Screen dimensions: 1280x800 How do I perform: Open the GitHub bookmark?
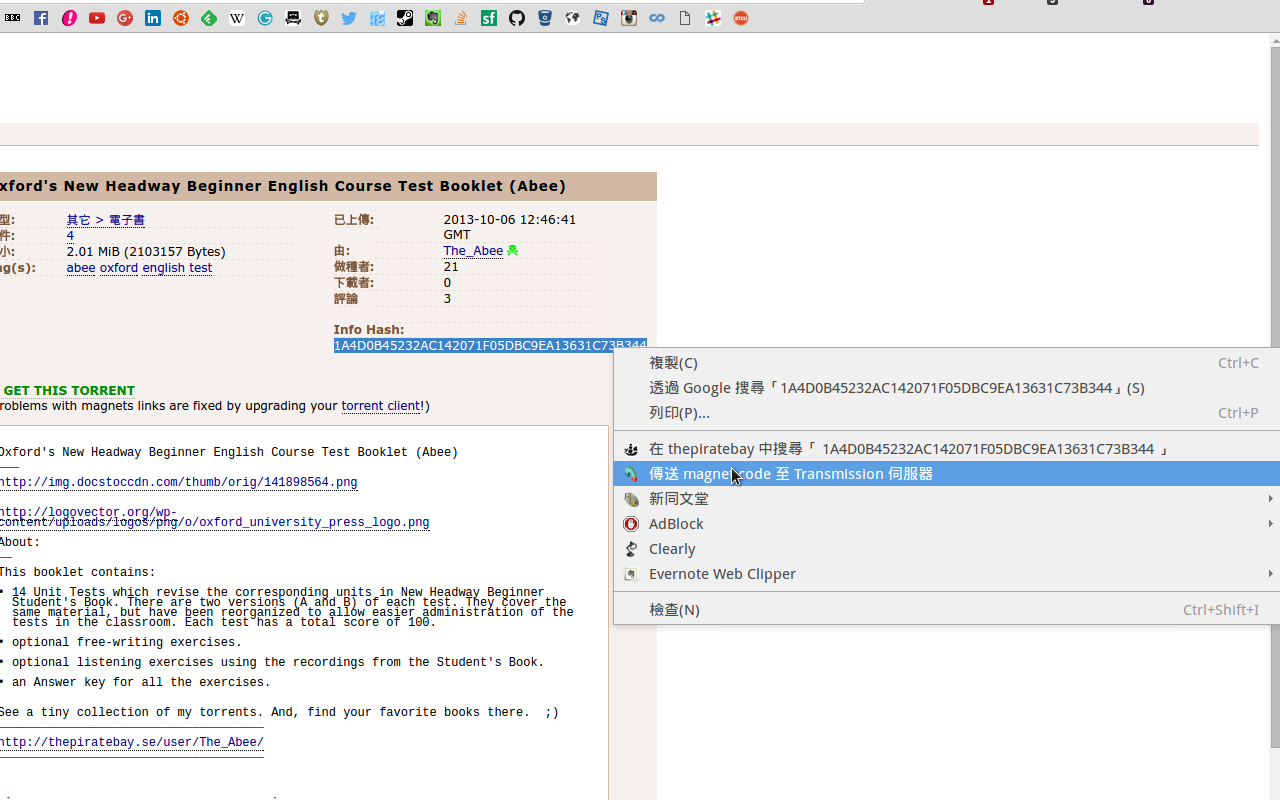point(517,18)
